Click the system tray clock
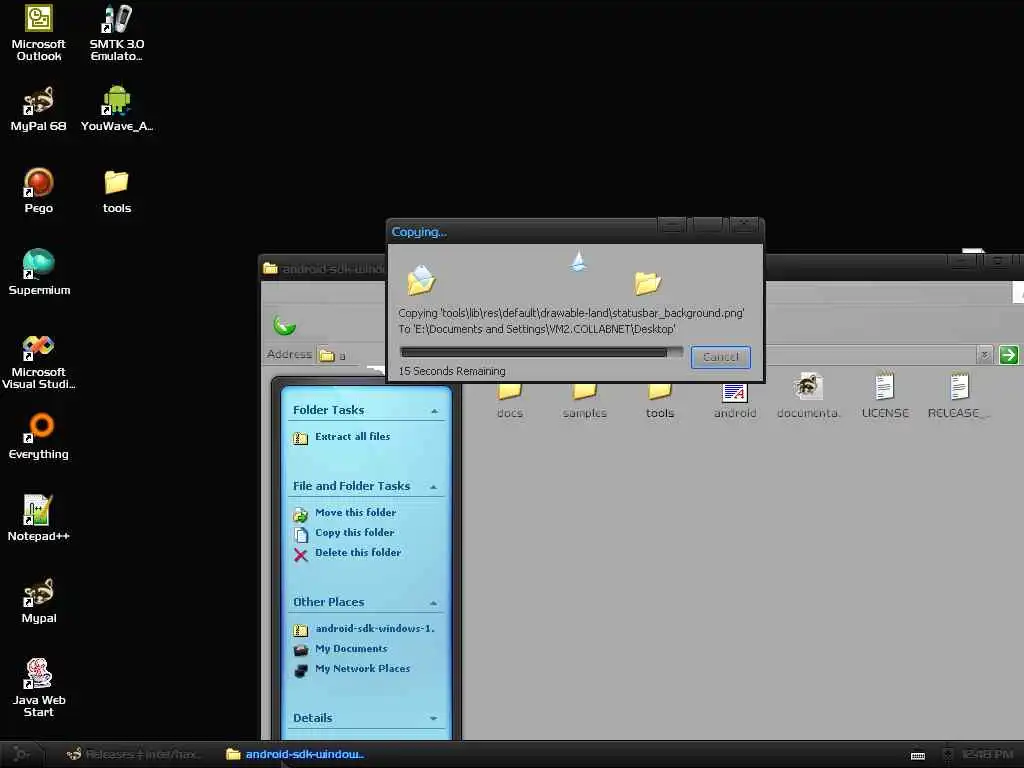Screen dimensions: 1024x768 (x=987, y=754)
